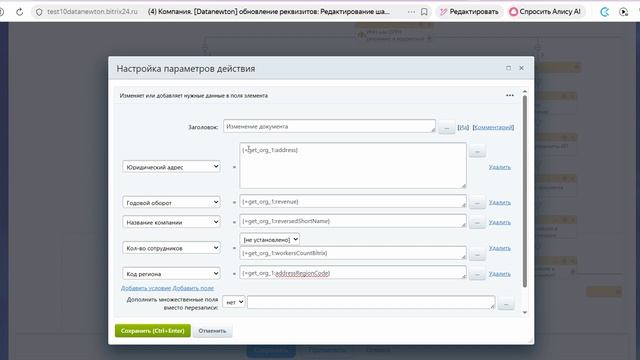The width and height of the screenshot is (640, 360).
Task: Click the browser address bar URL
Action: [92, 12]
